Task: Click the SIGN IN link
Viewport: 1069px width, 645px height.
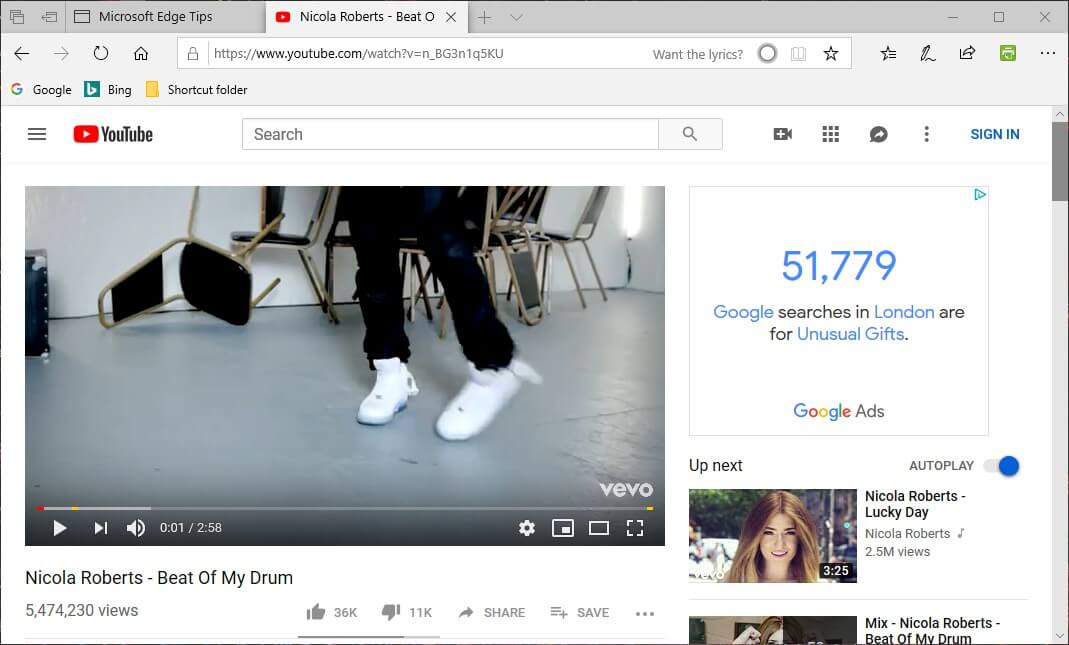Action: point(994,134)
